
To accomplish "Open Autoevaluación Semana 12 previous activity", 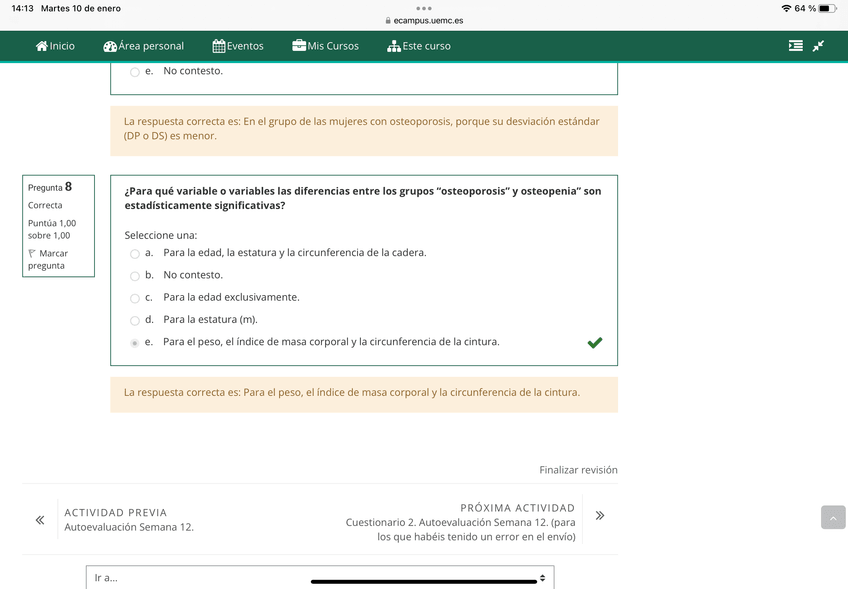I will click(x=128, y=525).
